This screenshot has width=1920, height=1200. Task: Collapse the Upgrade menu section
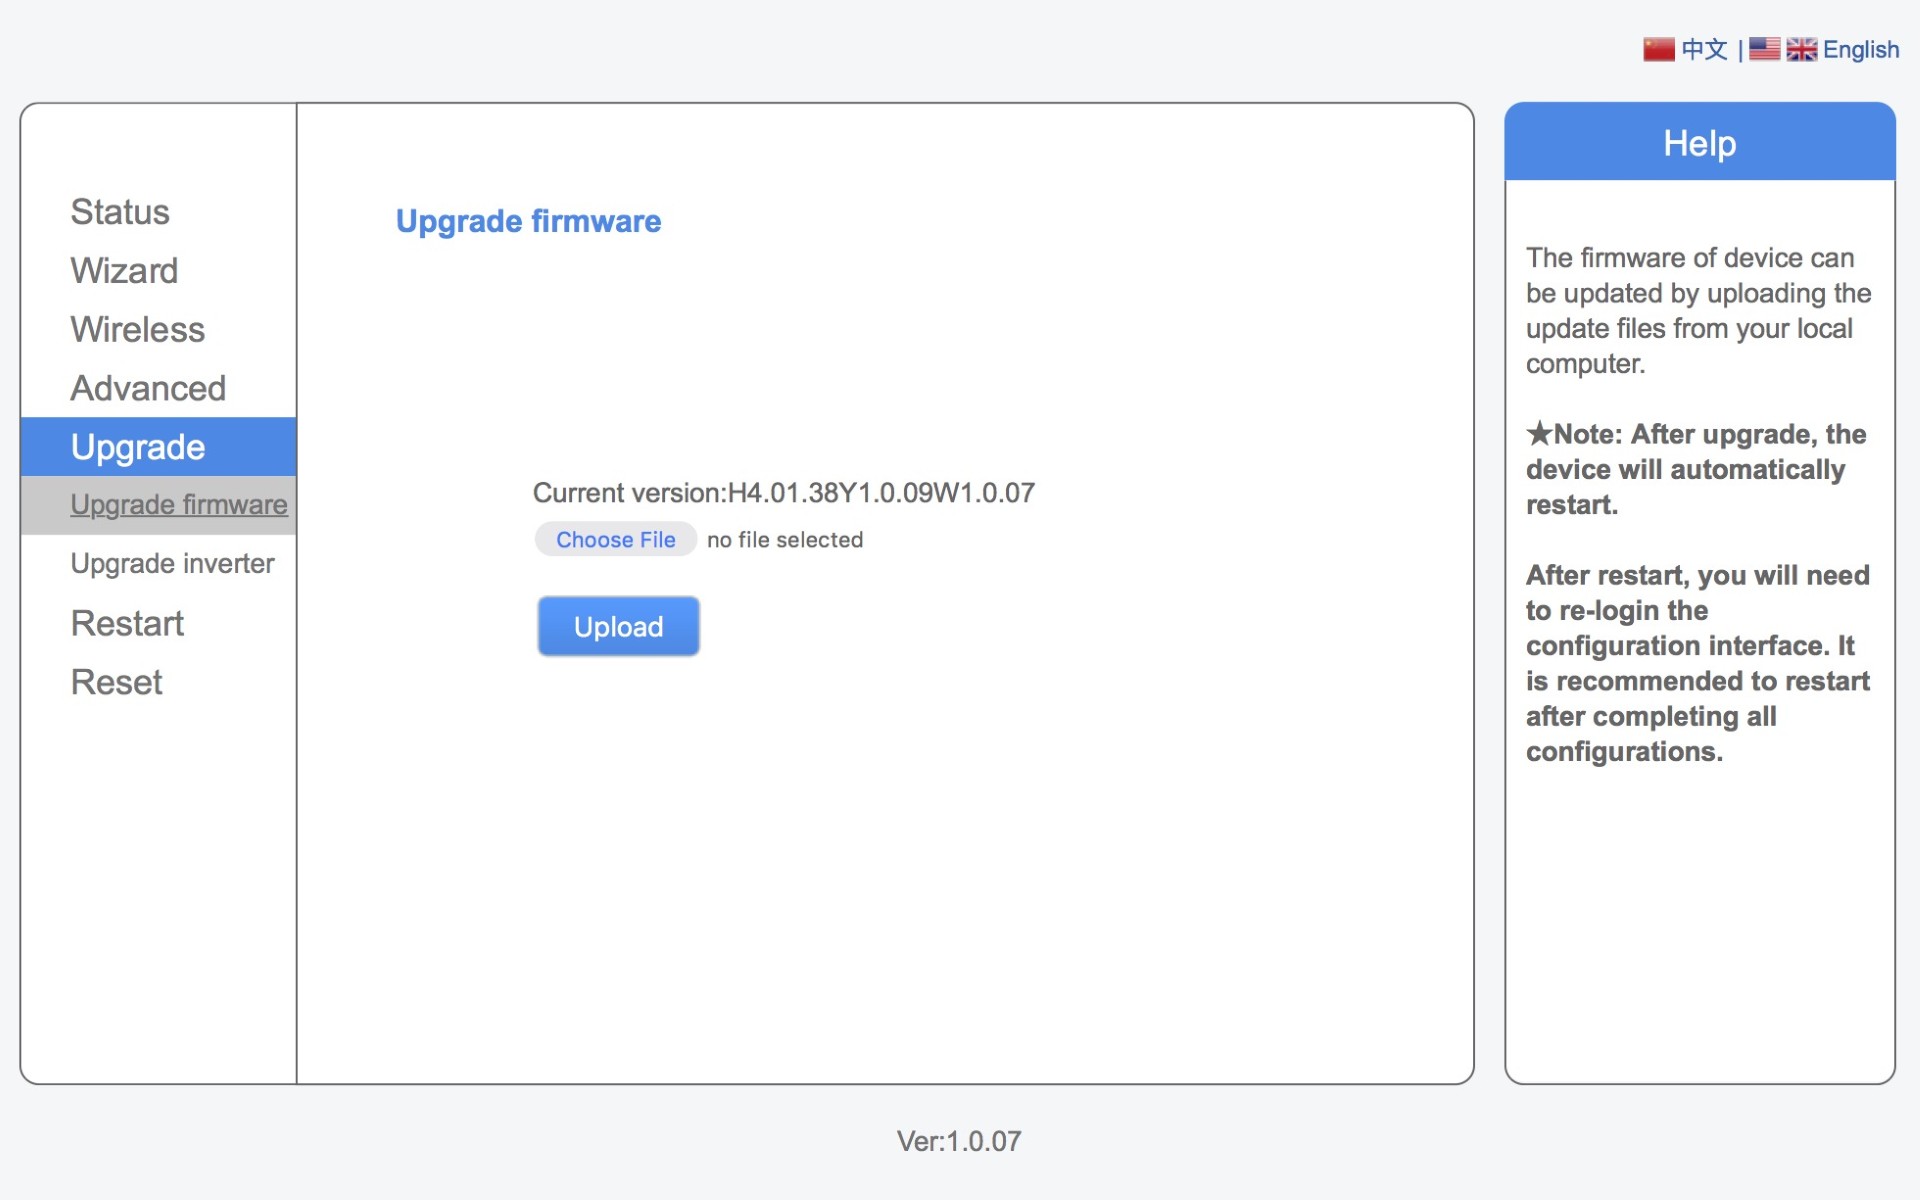138,447
